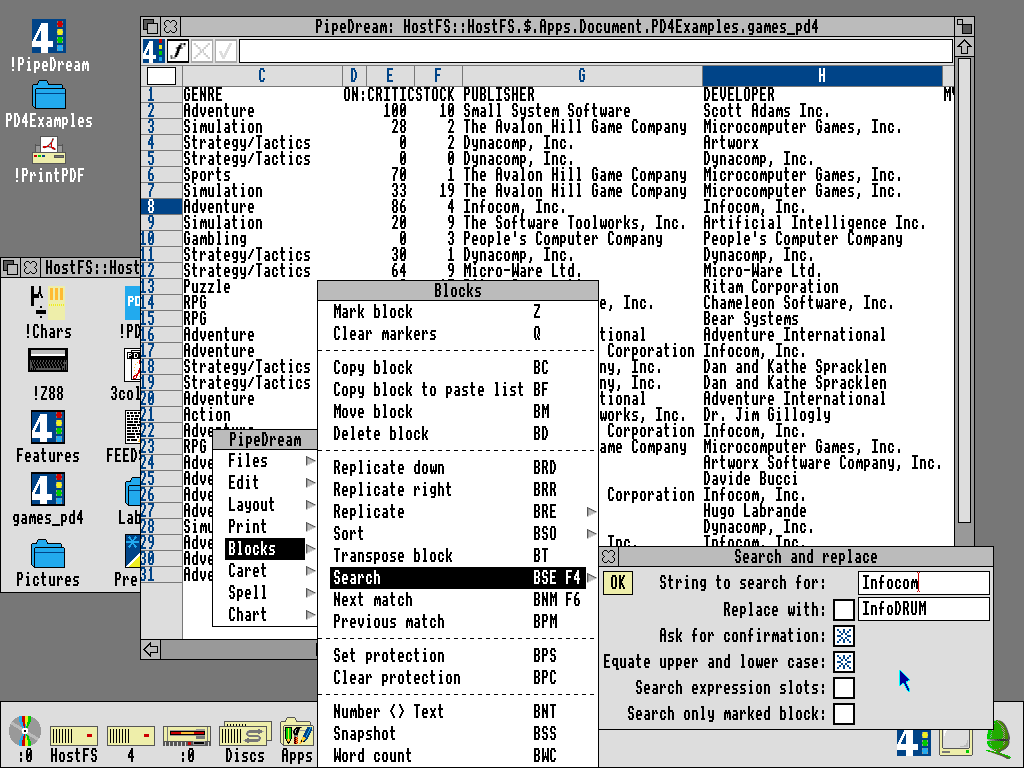
Task: Enable Search expression slots option
Action: click(844, 688)
